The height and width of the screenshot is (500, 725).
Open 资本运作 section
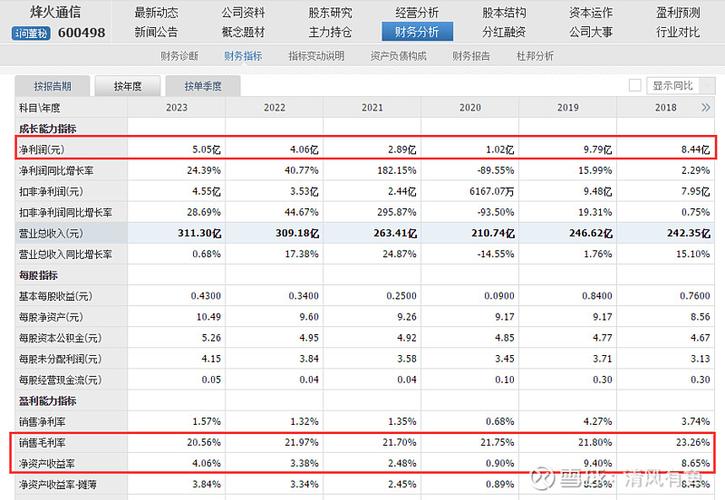pyautogui.click(x=591, y=12)
